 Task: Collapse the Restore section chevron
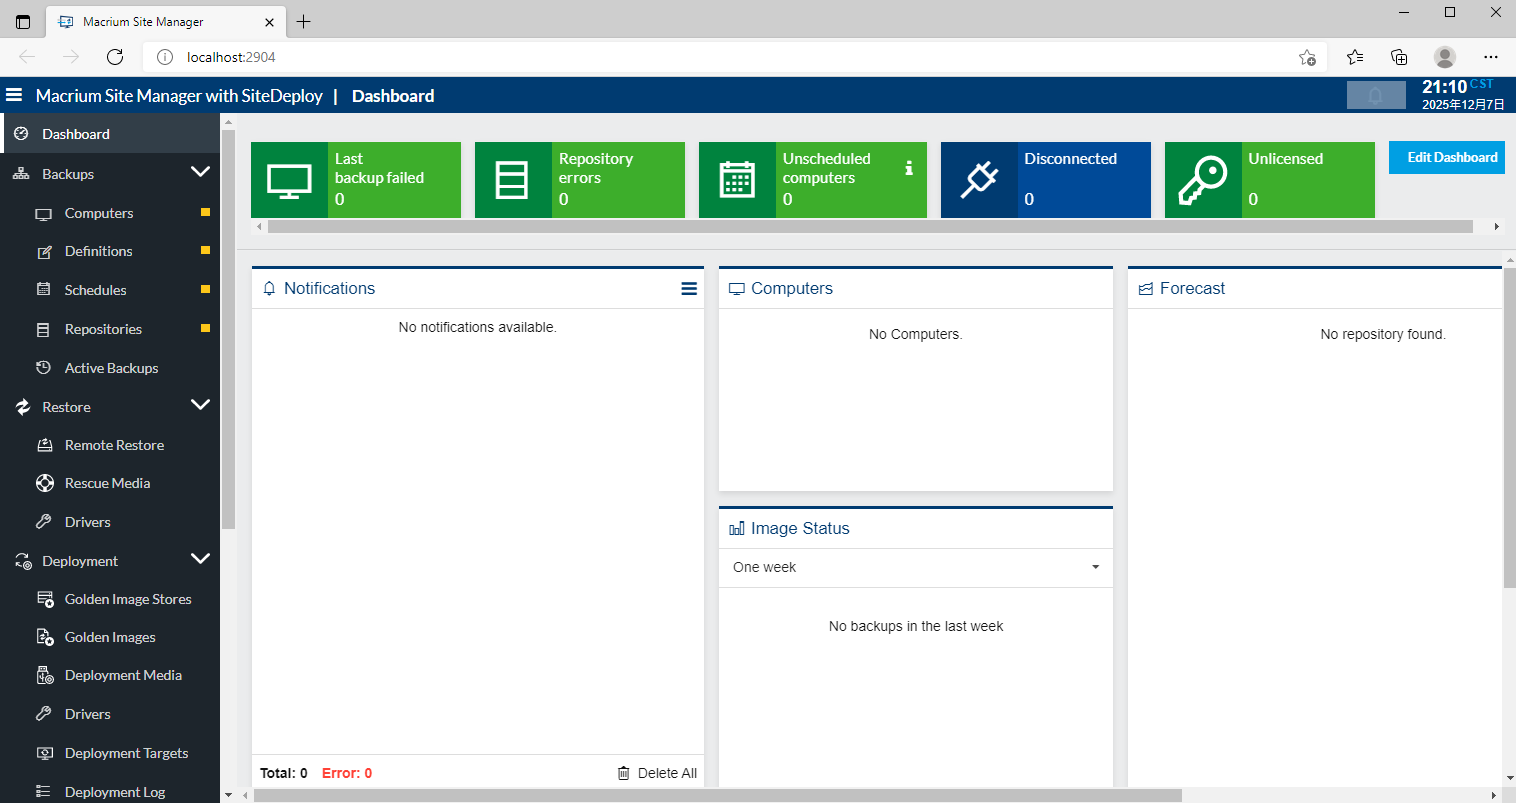[x=200, y=405]
